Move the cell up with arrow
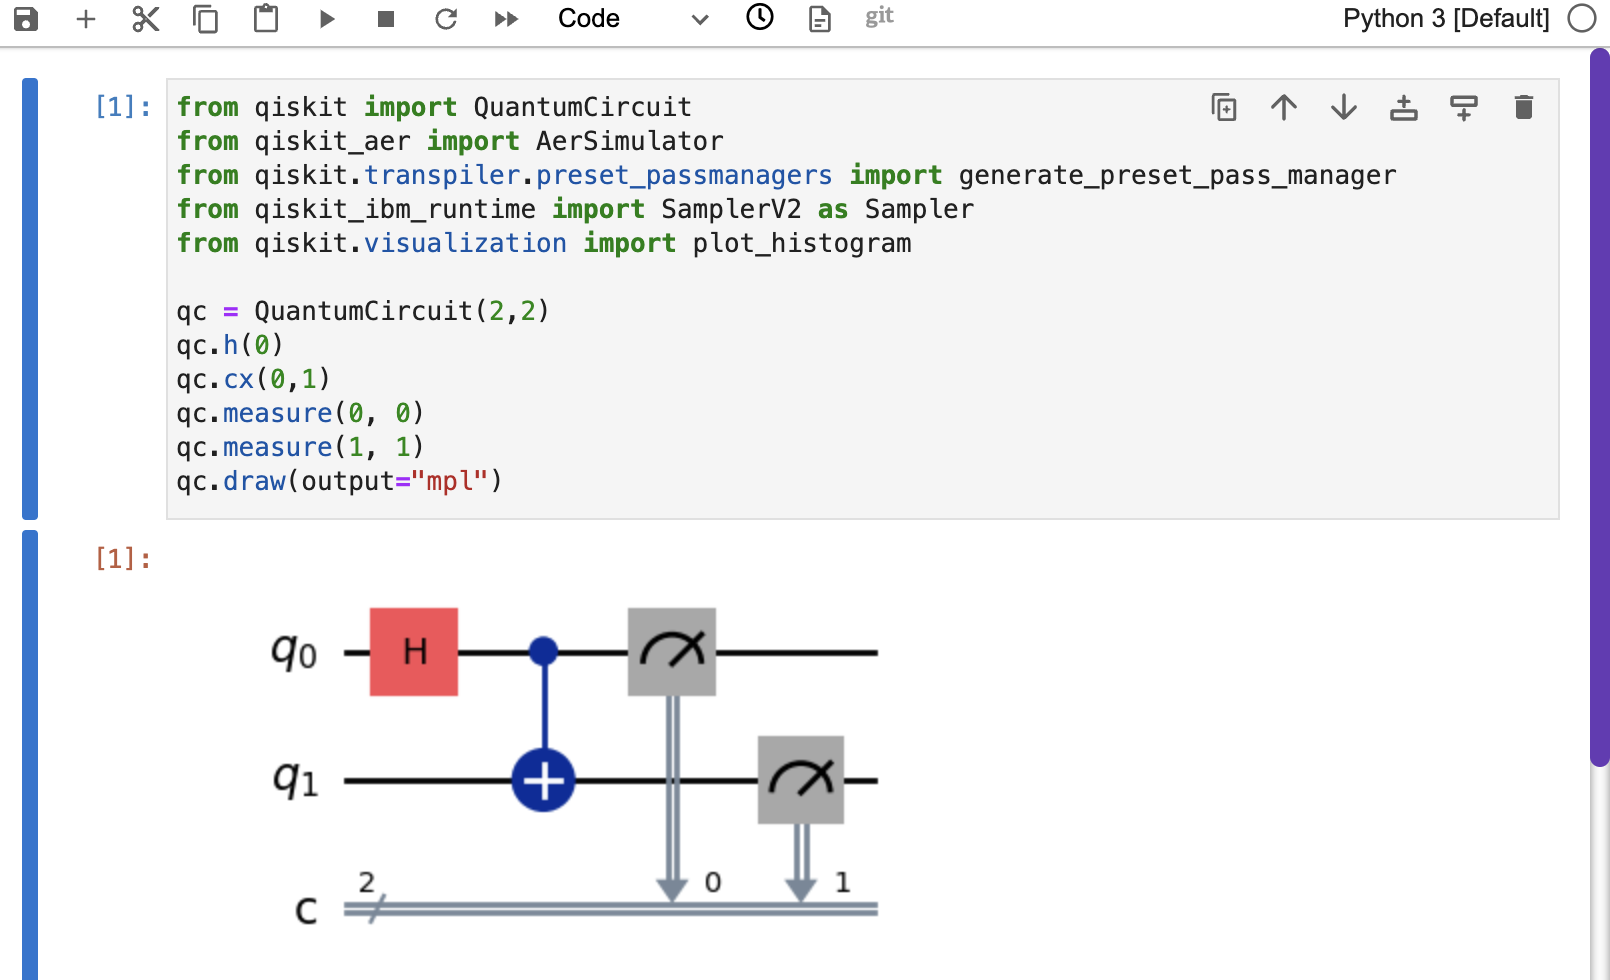Screen dimensions: 1610x980 pos(1284,107)
